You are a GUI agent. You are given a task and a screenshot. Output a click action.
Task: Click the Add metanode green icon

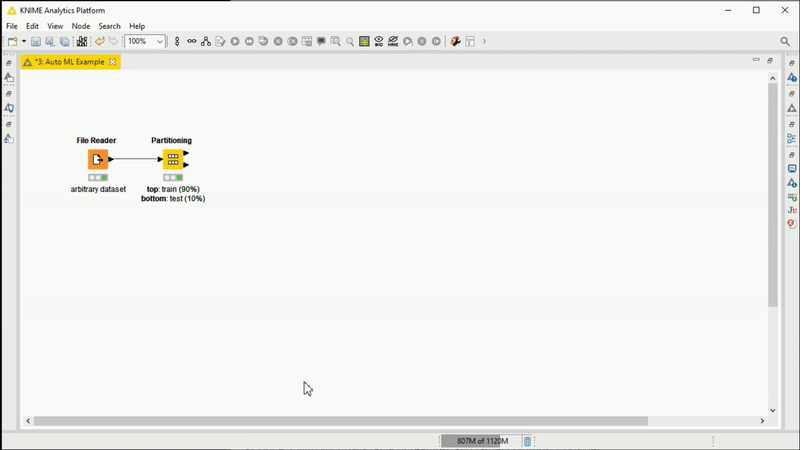pyautogui.click(x=364, y=41)
